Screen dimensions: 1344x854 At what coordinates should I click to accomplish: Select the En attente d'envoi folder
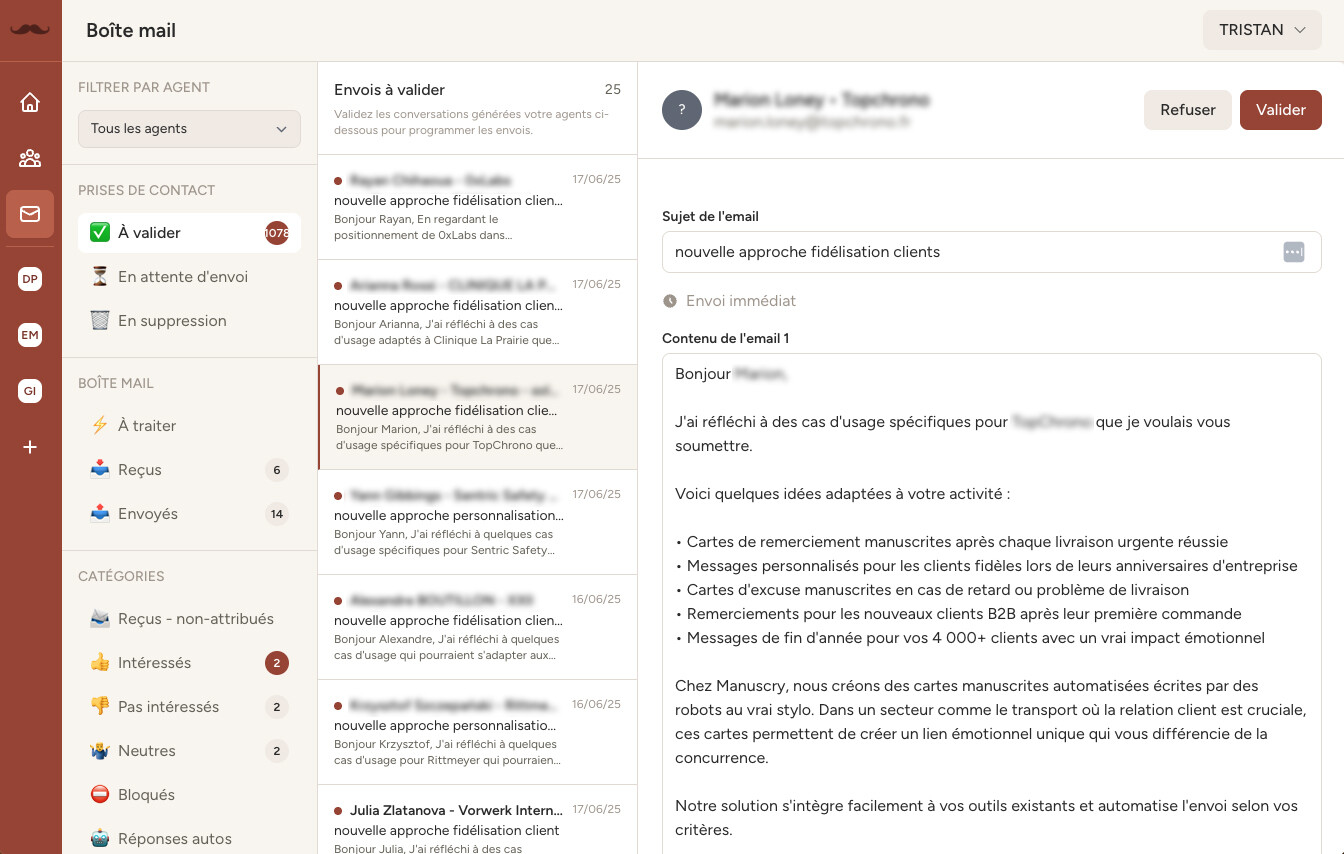[x=183, y=277]
